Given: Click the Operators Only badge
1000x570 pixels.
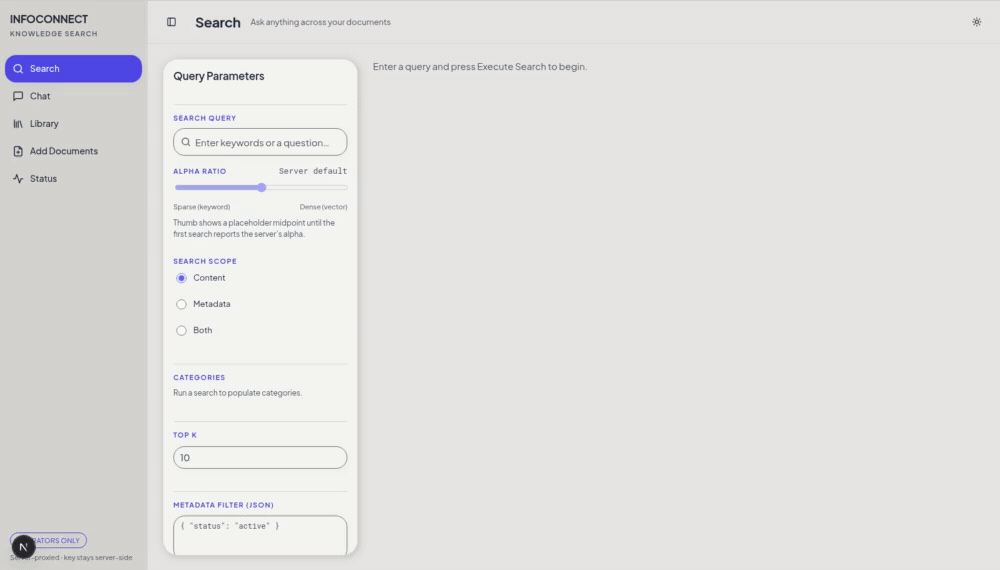Looking at the screenshot, I should [x=48, y=541].
